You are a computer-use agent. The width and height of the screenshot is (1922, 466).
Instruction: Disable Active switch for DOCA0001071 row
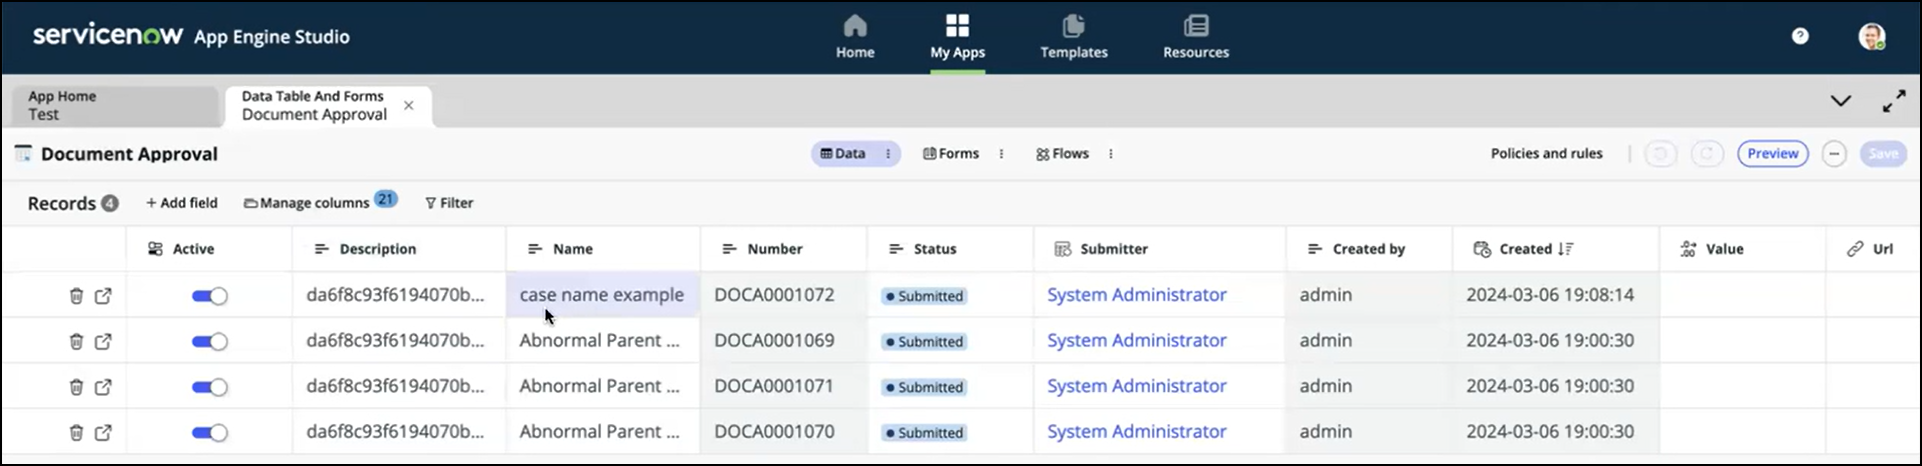coord(210,387)
